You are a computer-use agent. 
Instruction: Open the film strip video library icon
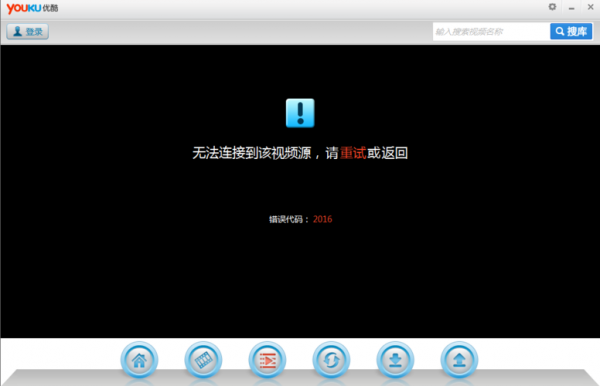coord(203,360)
